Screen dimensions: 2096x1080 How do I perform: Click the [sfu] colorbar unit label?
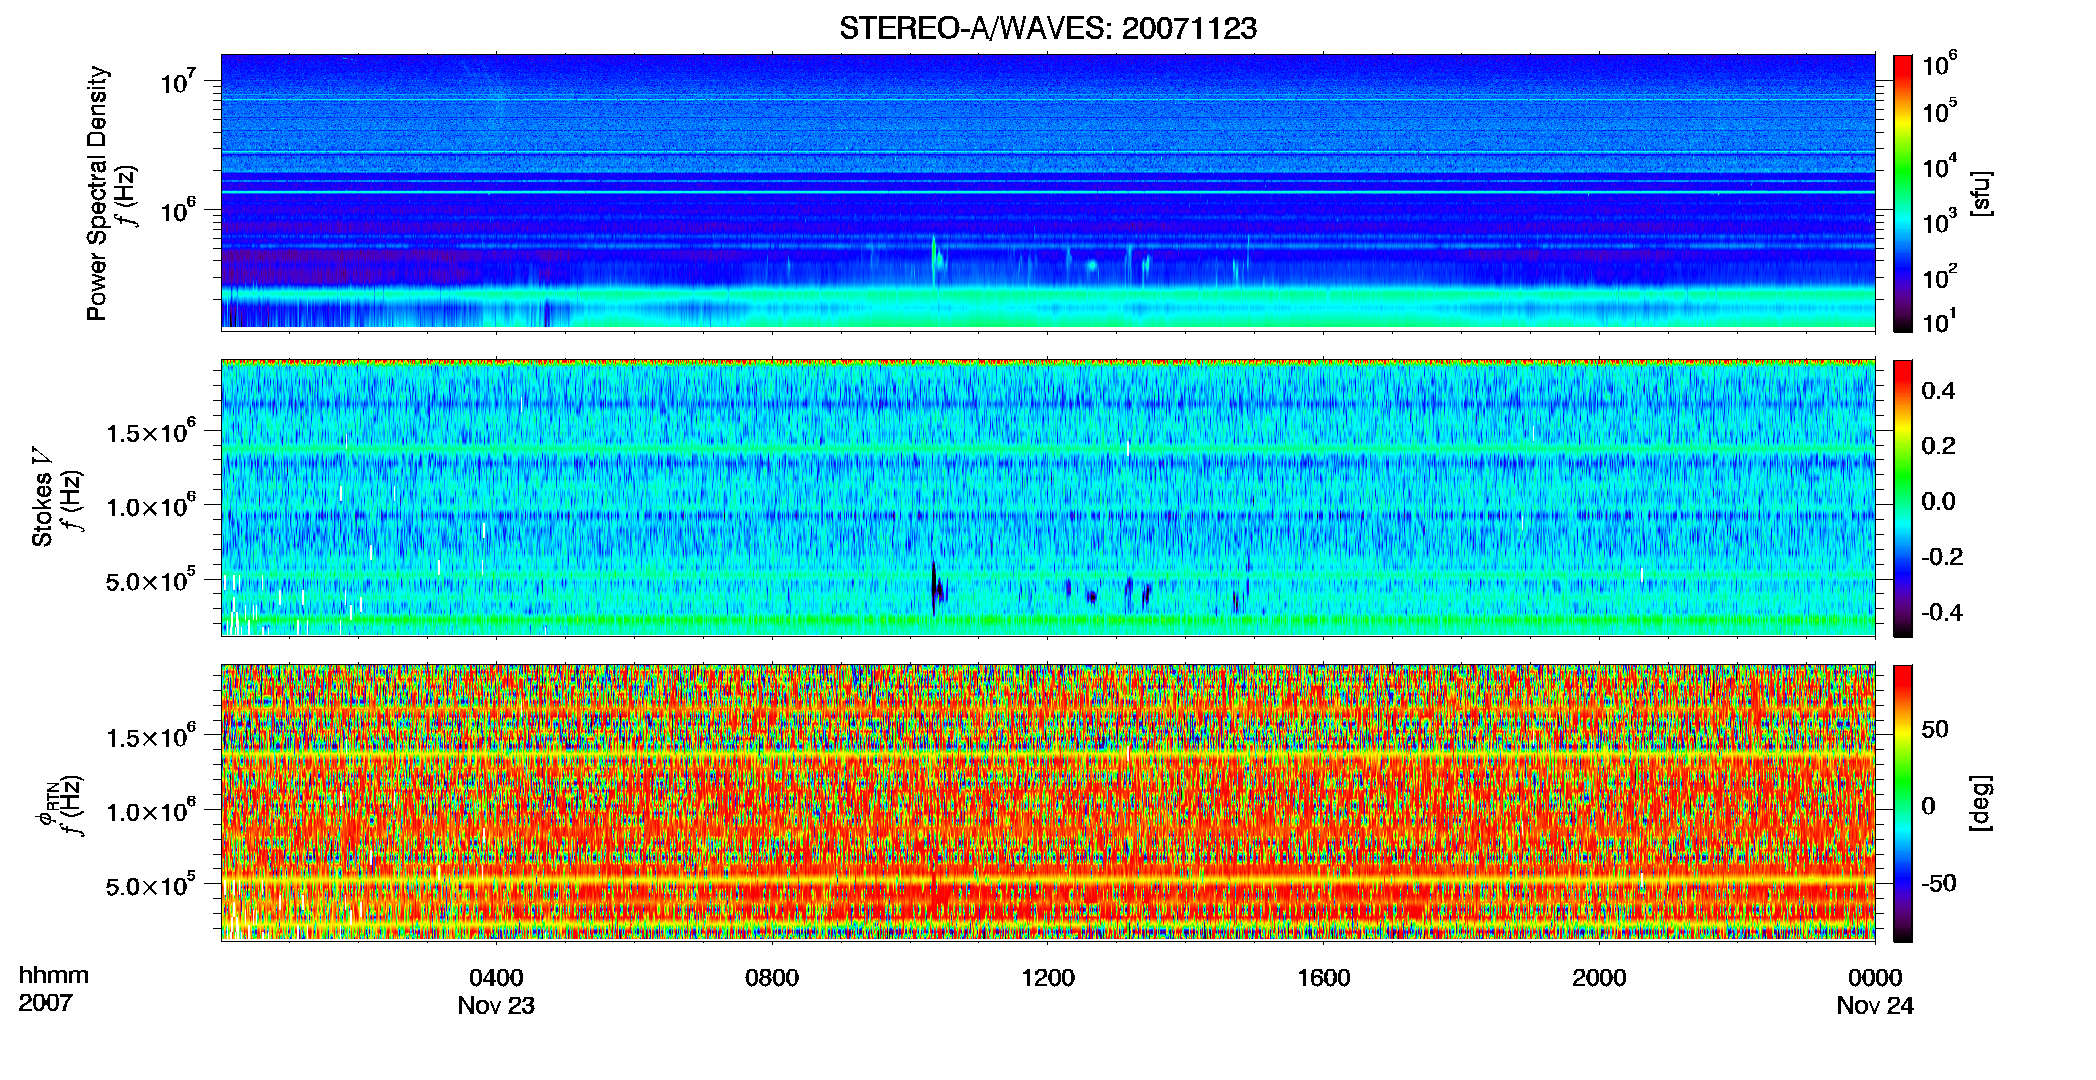[1980, 193]
